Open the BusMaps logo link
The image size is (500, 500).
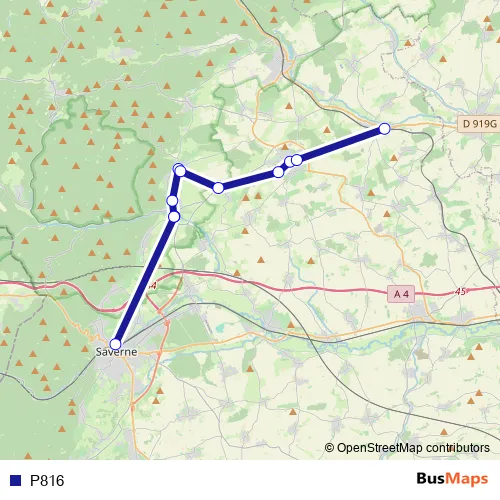click(x=452, y=479)
